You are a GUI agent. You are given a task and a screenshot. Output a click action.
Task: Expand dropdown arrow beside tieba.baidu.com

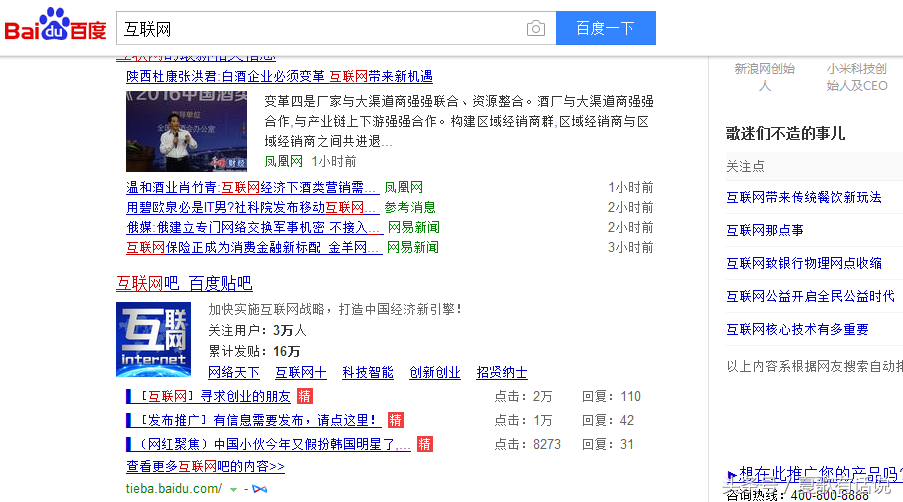pos(233,489)
